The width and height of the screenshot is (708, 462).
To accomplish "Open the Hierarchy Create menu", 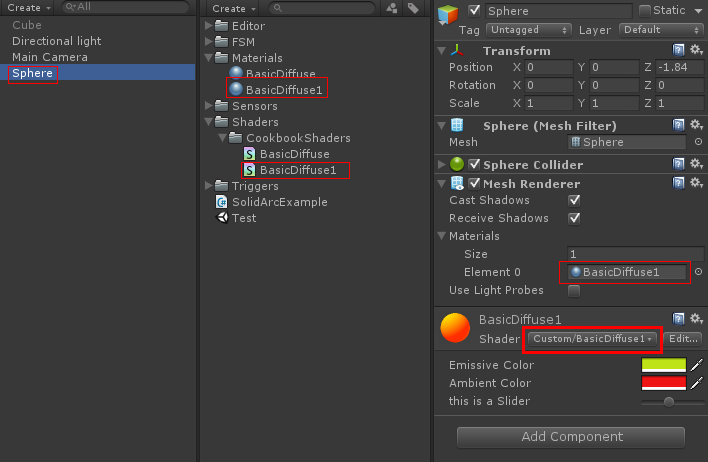I will tap(27, 8).
